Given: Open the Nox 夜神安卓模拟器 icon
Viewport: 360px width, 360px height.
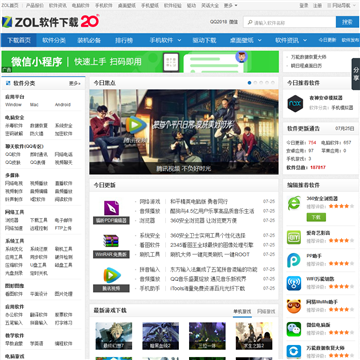Looking at the screenshot, I should pos(295,103).
